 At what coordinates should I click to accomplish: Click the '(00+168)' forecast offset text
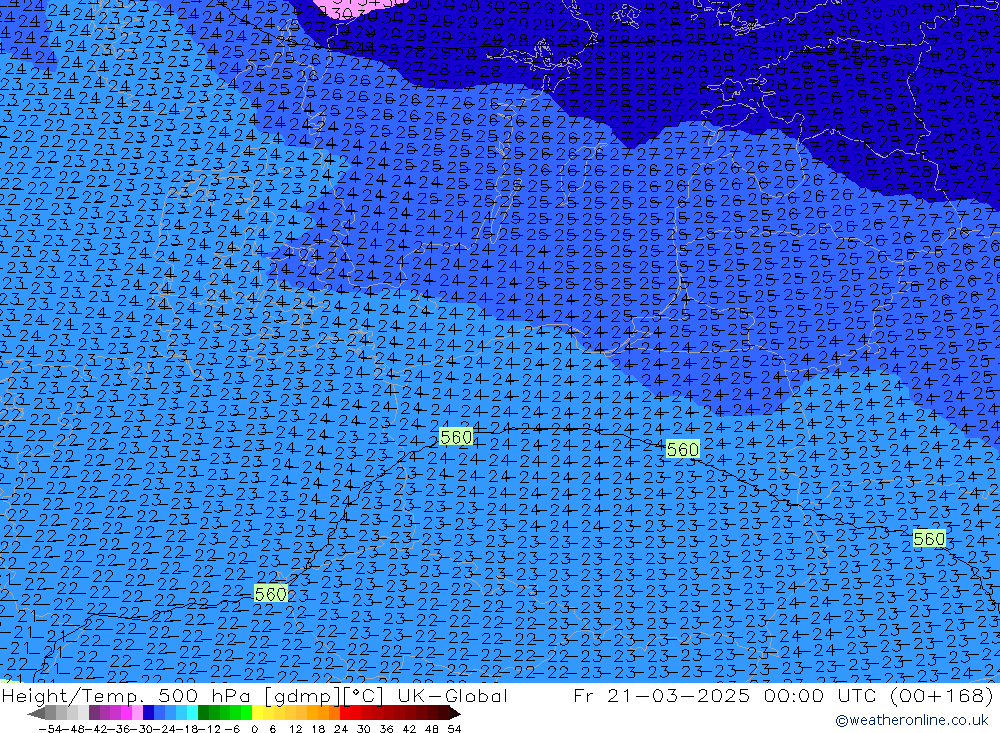point(941,696)
